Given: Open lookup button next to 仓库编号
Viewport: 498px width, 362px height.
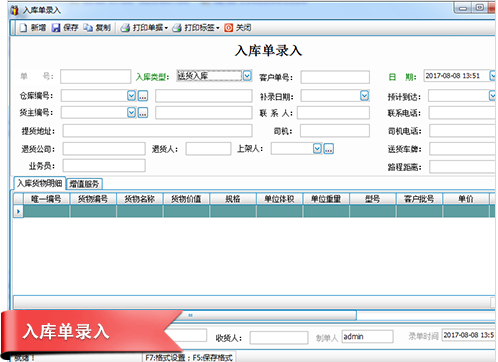Looking at the screenshot, I should [x=143, y=96].
